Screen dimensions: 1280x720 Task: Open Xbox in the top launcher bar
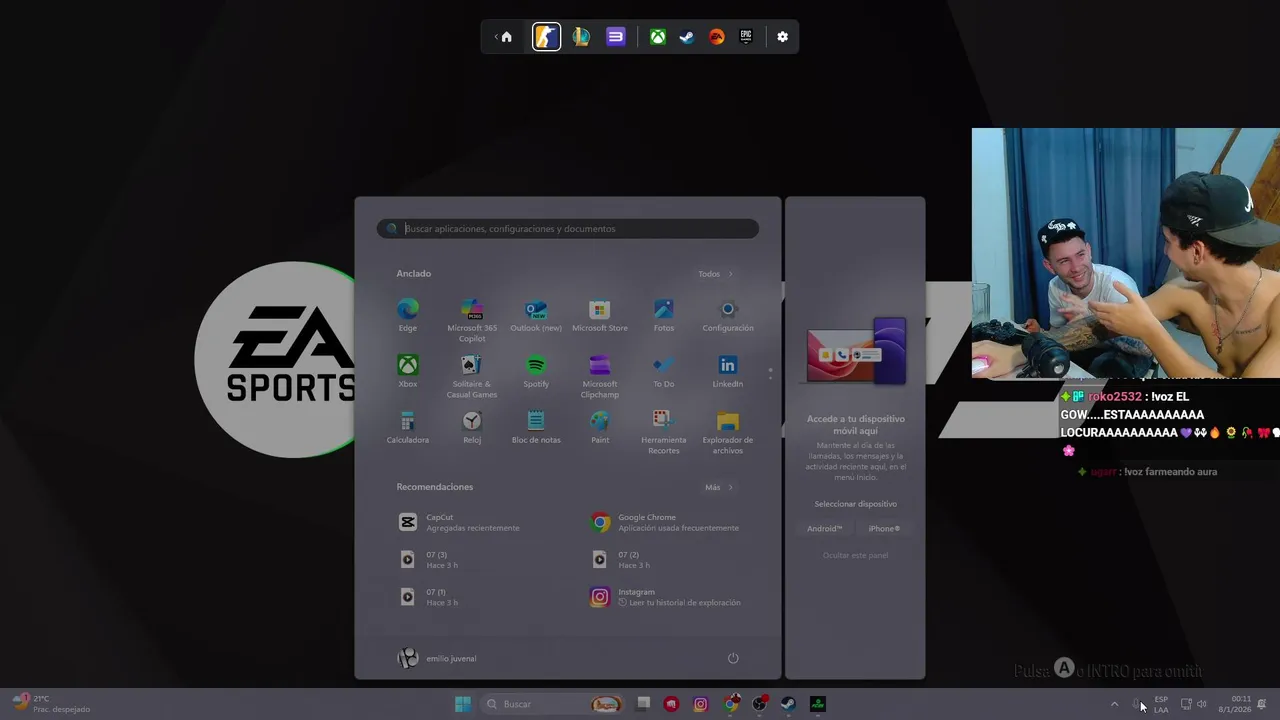coord(657,37)
